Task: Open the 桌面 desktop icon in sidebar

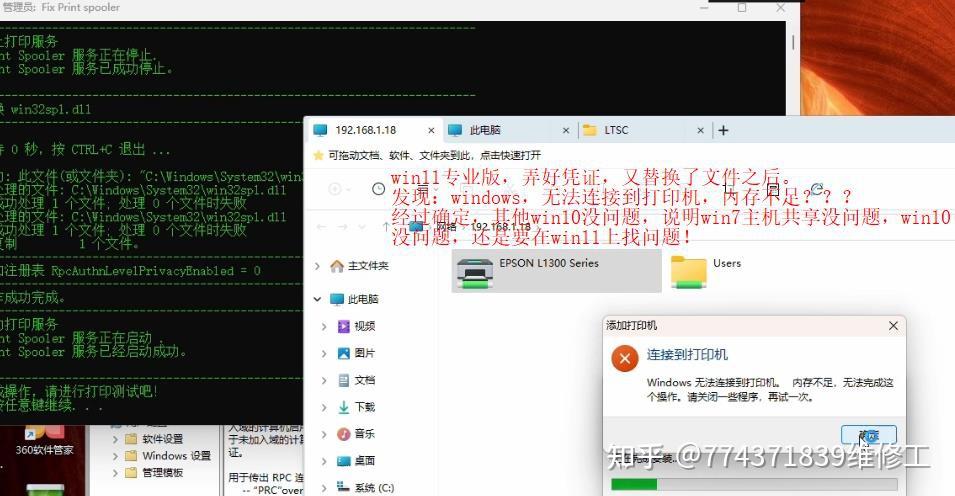Action: tap(344, 461)
